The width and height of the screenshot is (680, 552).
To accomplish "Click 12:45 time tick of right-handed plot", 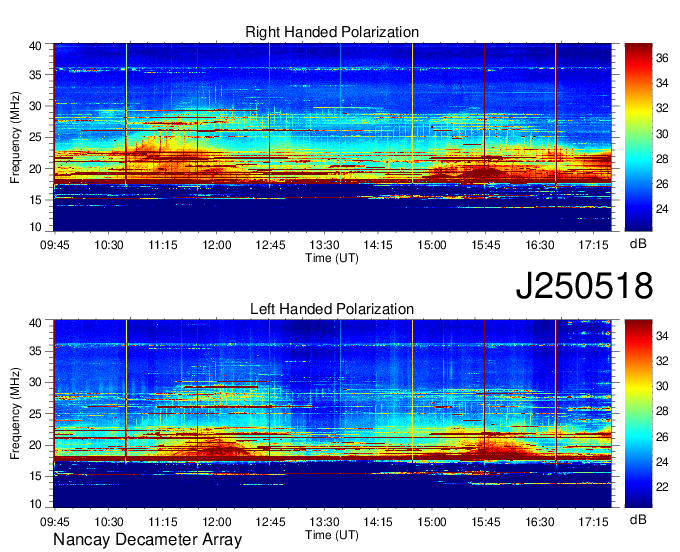I will pos(271,245).
